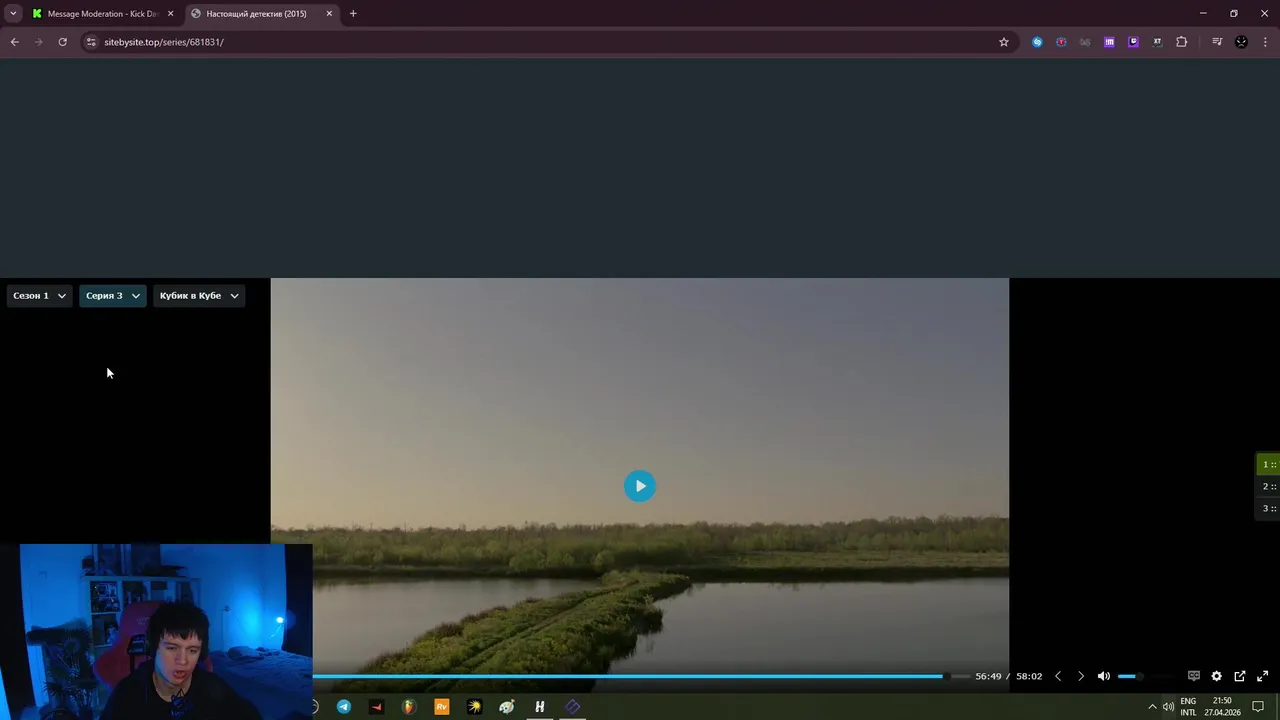Open the browser profile avatar

point(1241,42)
